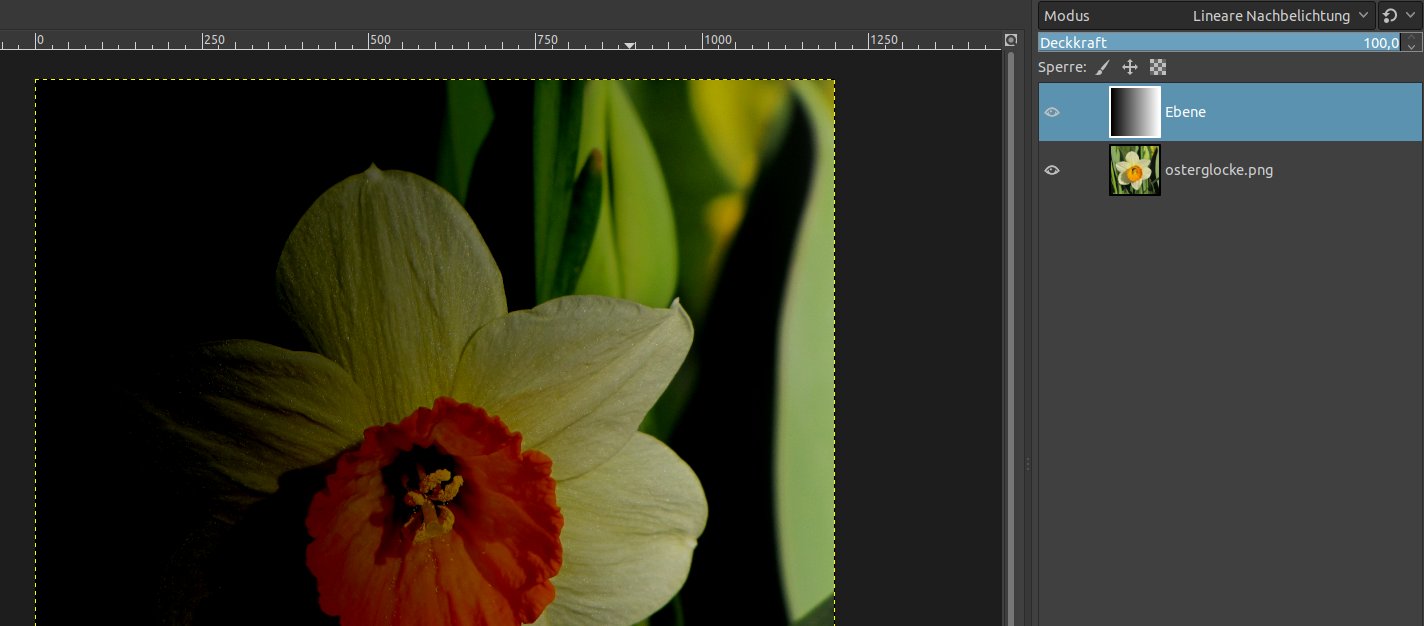Hide the osterglocke.png layer
This screenshot has width=1424, height=626.
[x=1052, y=170]
